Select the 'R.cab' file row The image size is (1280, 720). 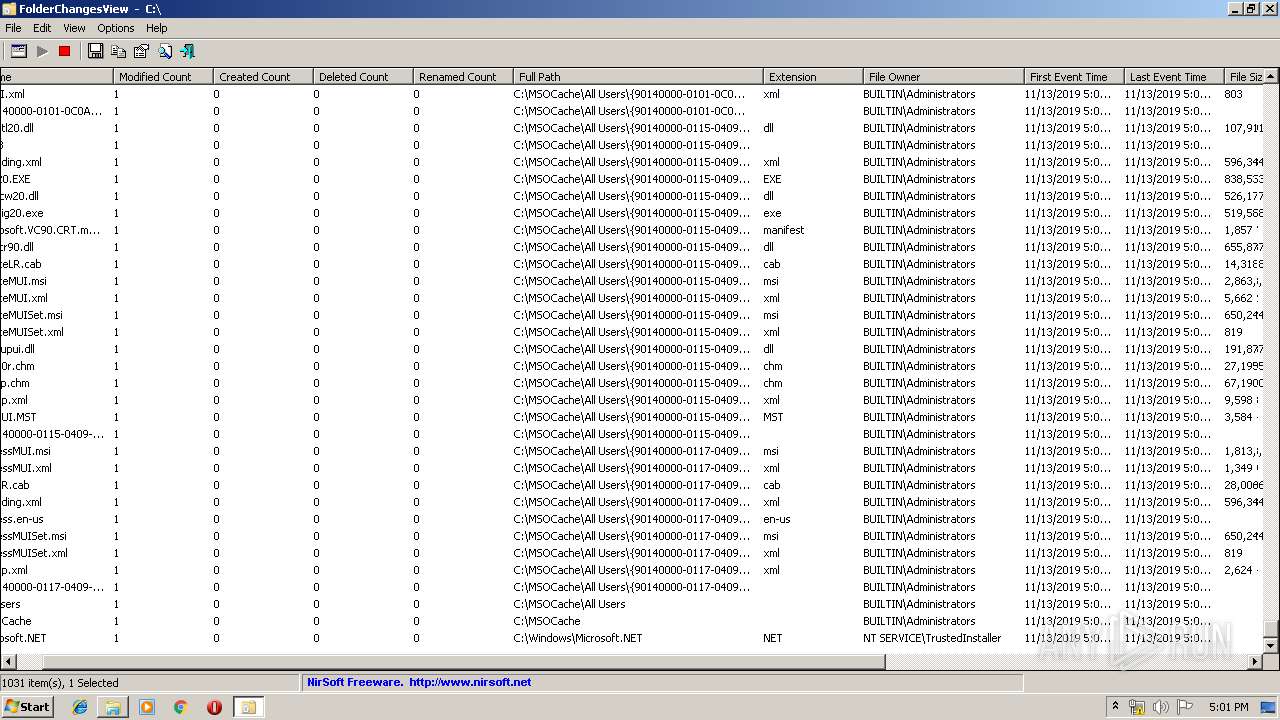(x=632, y=485)
